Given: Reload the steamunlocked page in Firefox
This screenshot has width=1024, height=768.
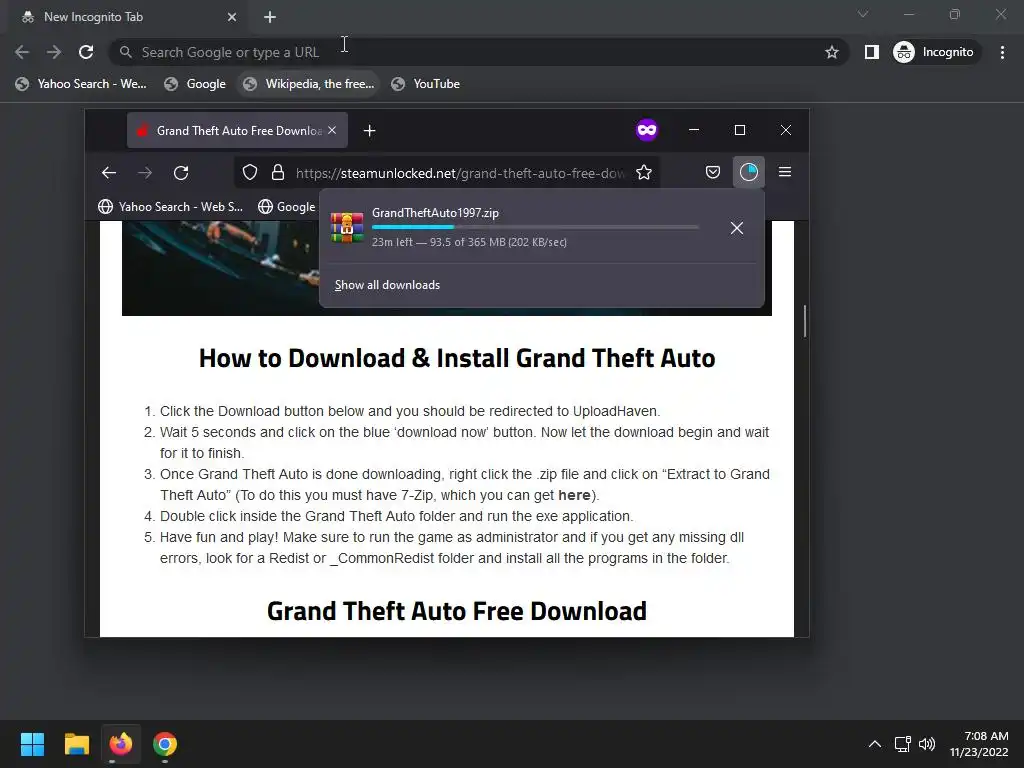Looking at the screenshot, I should (x=181, y=172).
